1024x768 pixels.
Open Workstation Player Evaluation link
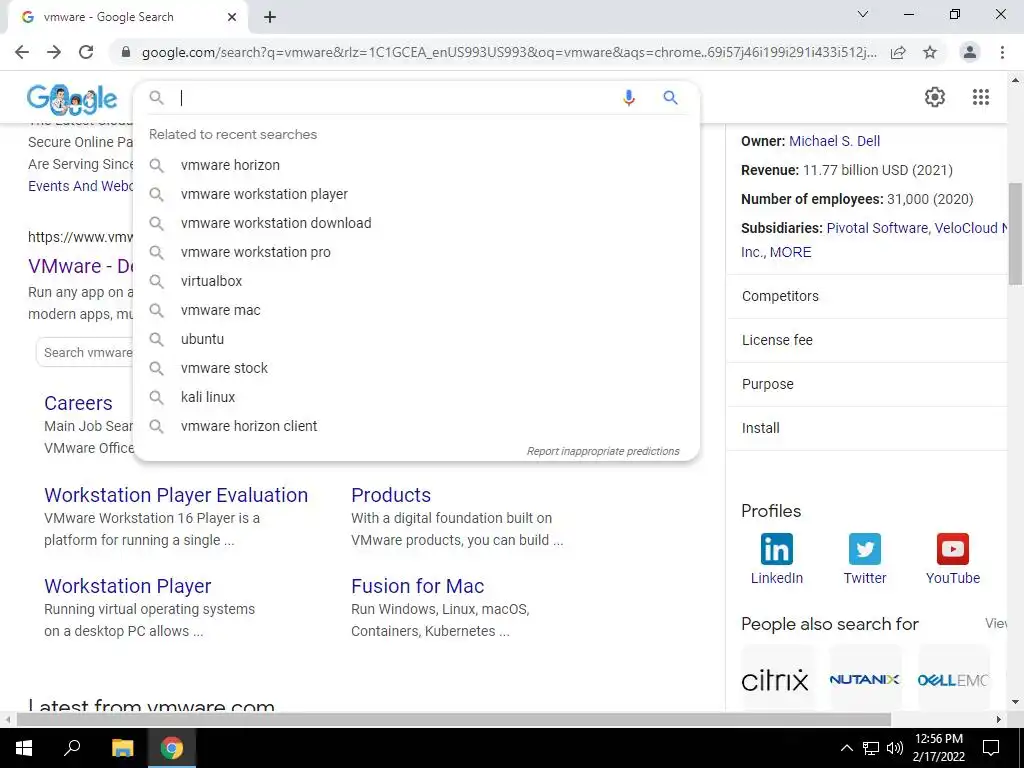point(176,495)
